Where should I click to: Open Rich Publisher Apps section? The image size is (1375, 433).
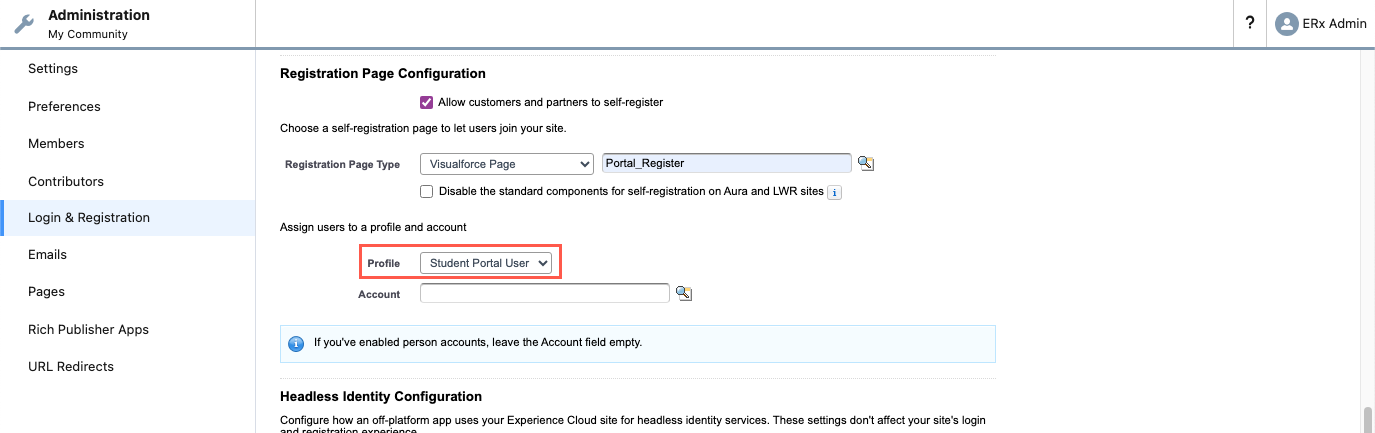coord(88,330)
